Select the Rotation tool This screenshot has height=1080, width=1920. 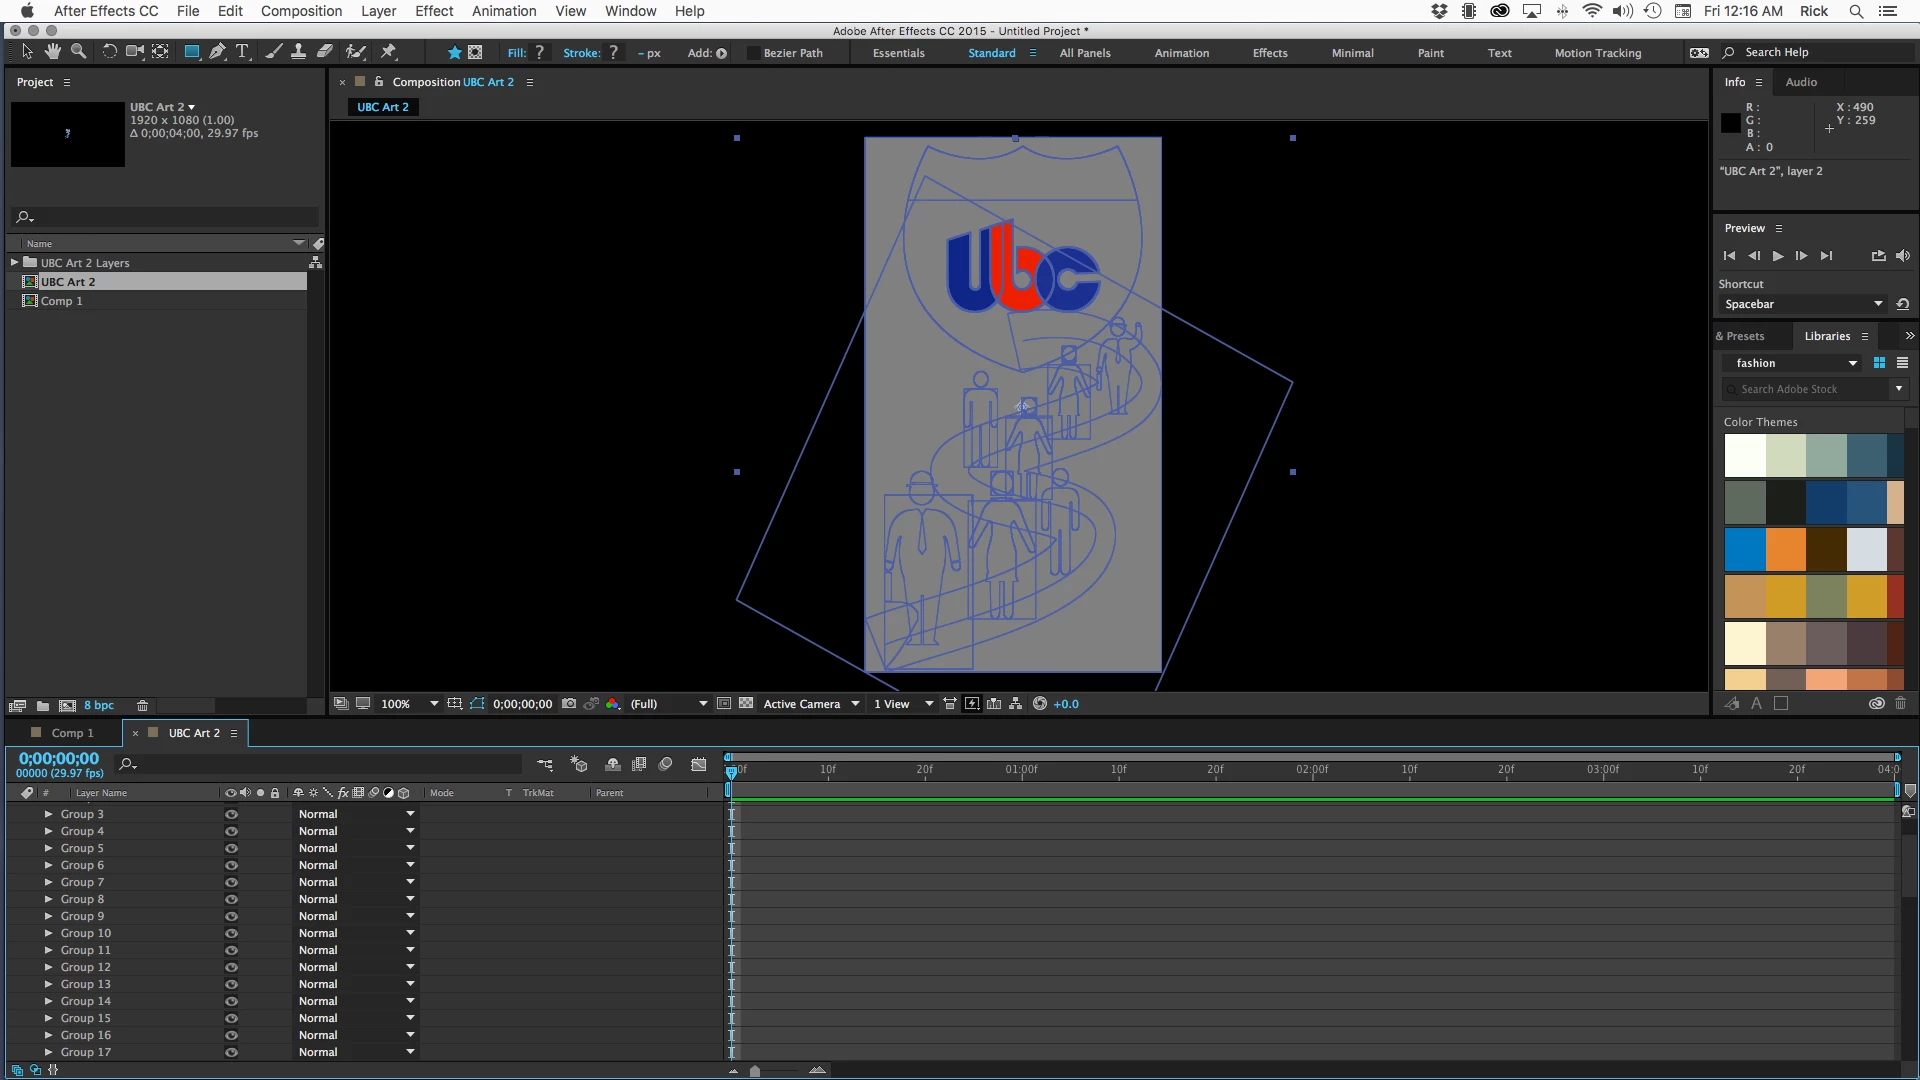coord(109,52)
